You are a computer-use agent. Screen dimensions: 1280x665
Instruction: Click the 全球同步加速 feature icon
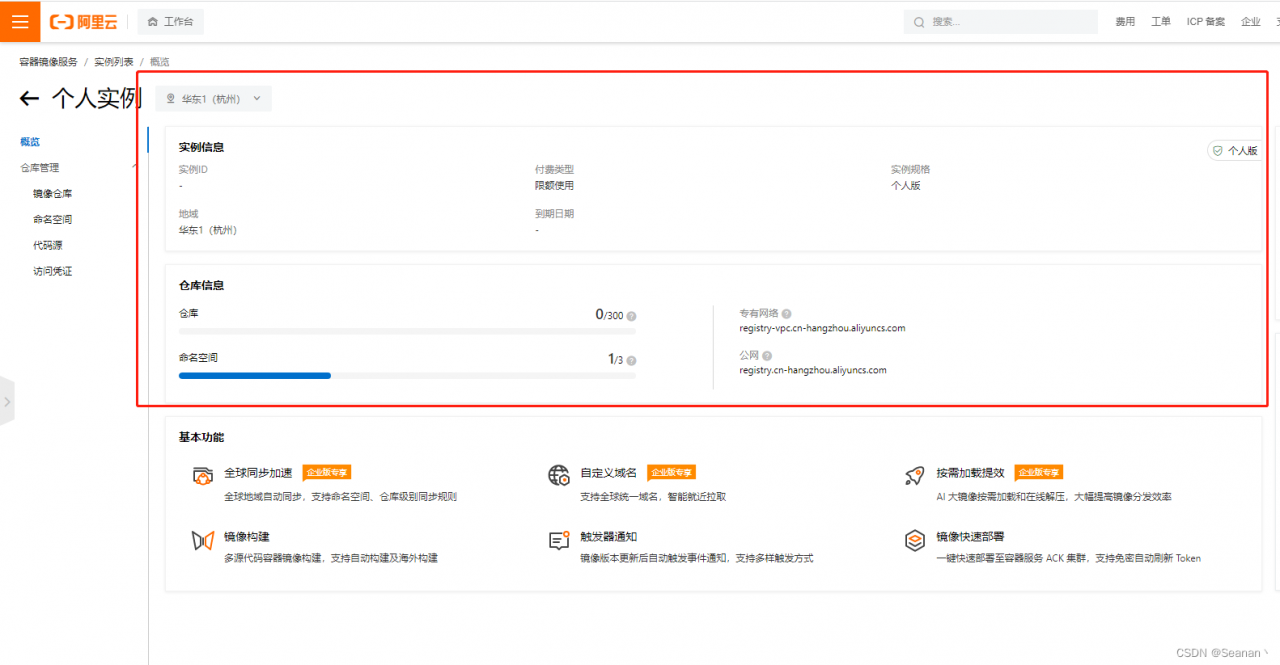tap(203, 476)
